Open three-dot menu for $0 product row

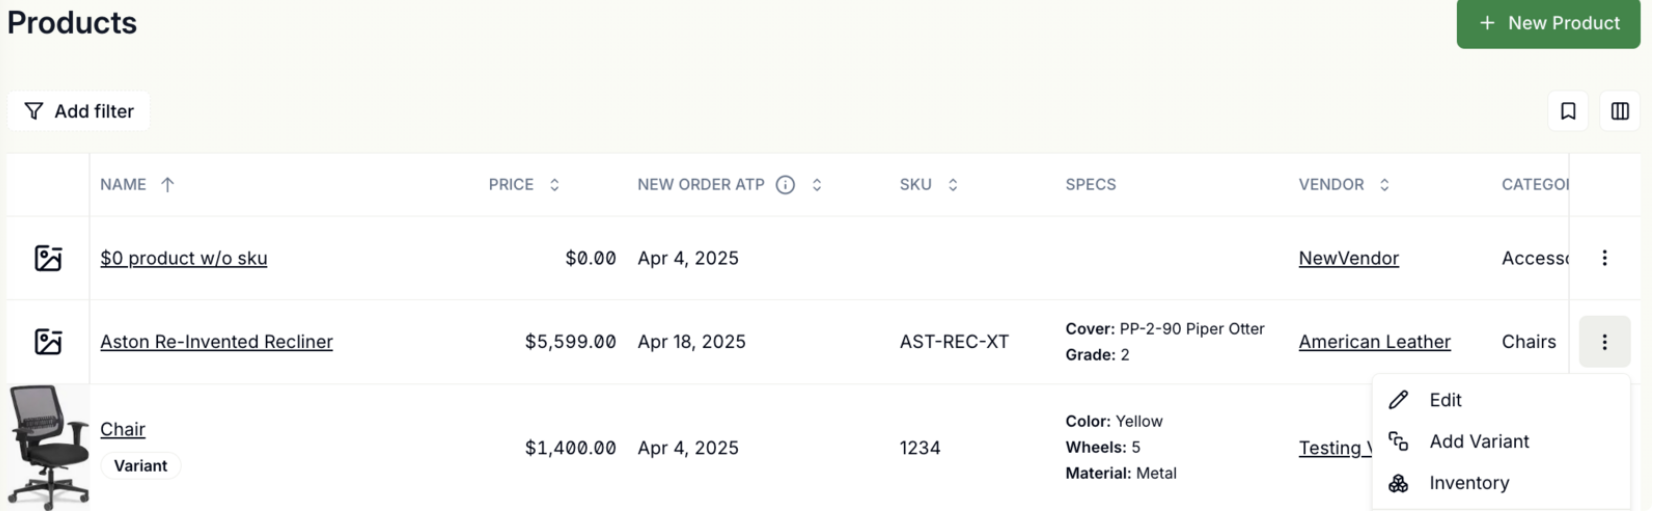(x=1604, y=258)
